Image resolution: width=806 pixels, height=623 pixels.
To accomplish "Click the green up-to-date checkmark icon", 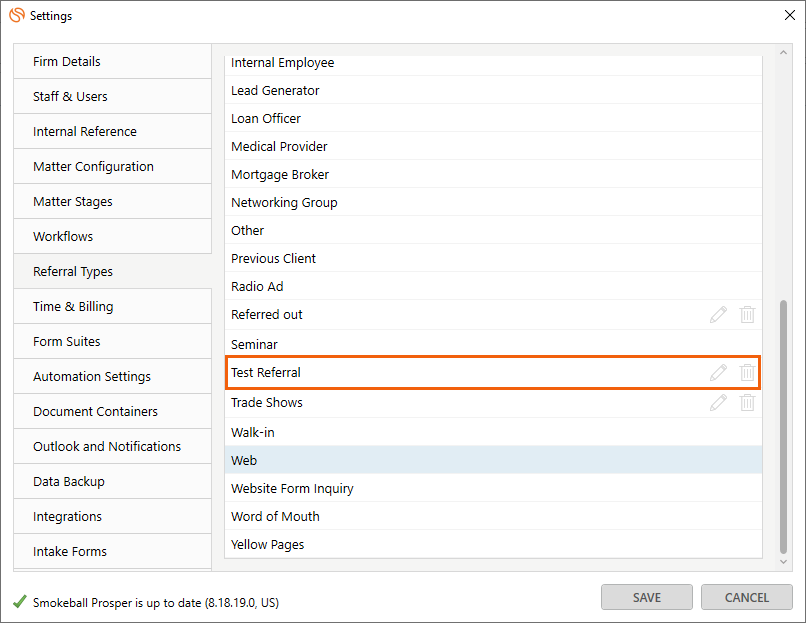I will pyautogui.click(x=20, y=601).
